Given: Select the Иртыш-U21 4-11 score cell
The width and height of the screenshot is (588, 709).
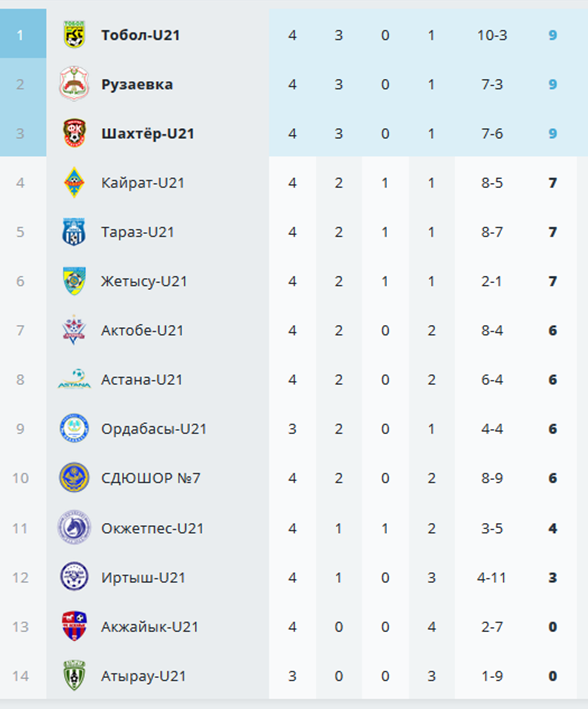Looking at the screenshot, I should pyautogui.click(x=492, y=577).
